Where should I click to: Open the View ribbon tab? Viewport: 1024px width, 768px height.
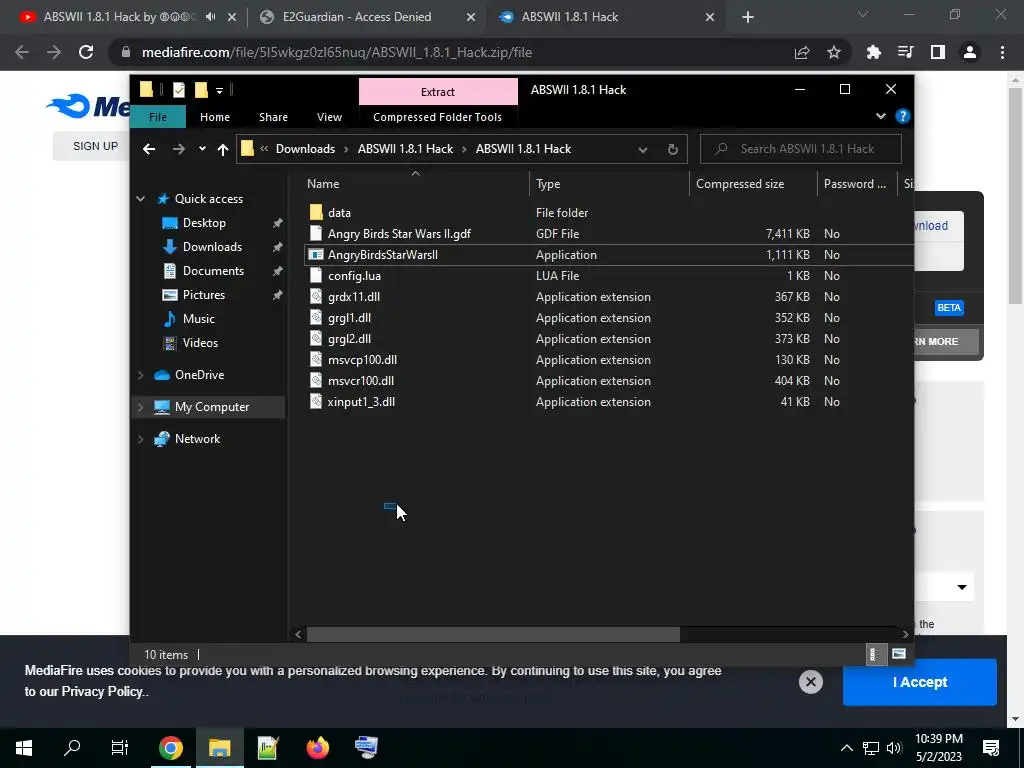[x=329, y=117]
